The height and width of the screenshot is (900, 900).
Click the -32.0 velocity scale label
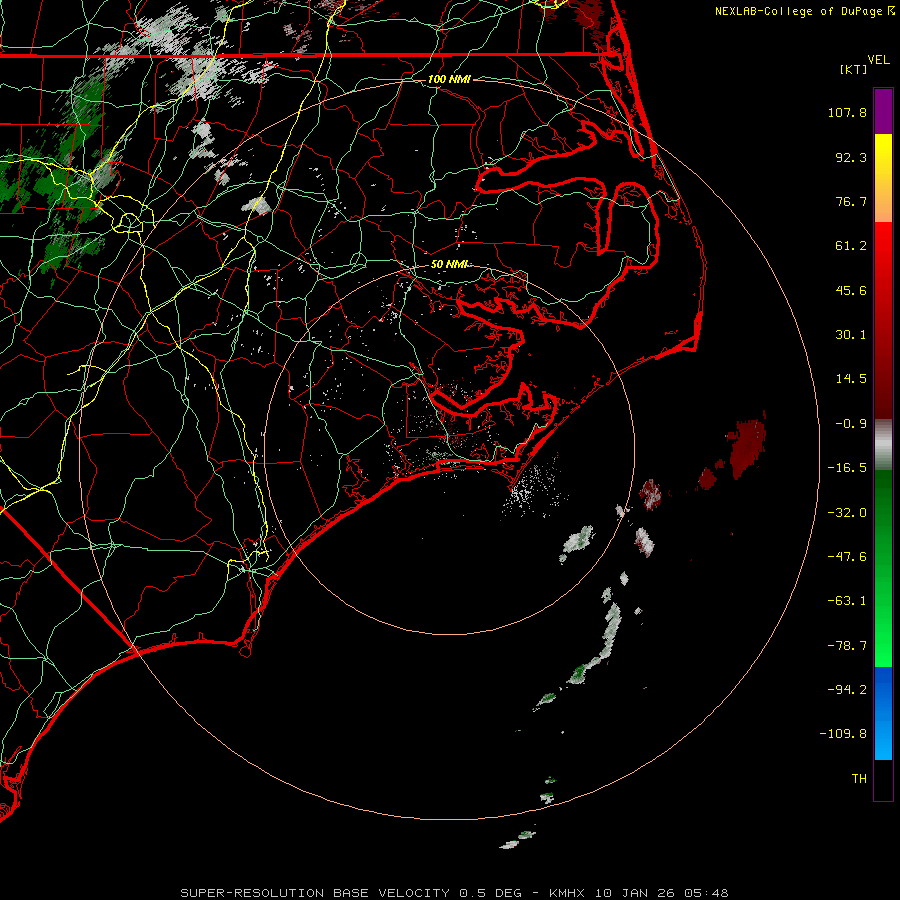[847, 513]
